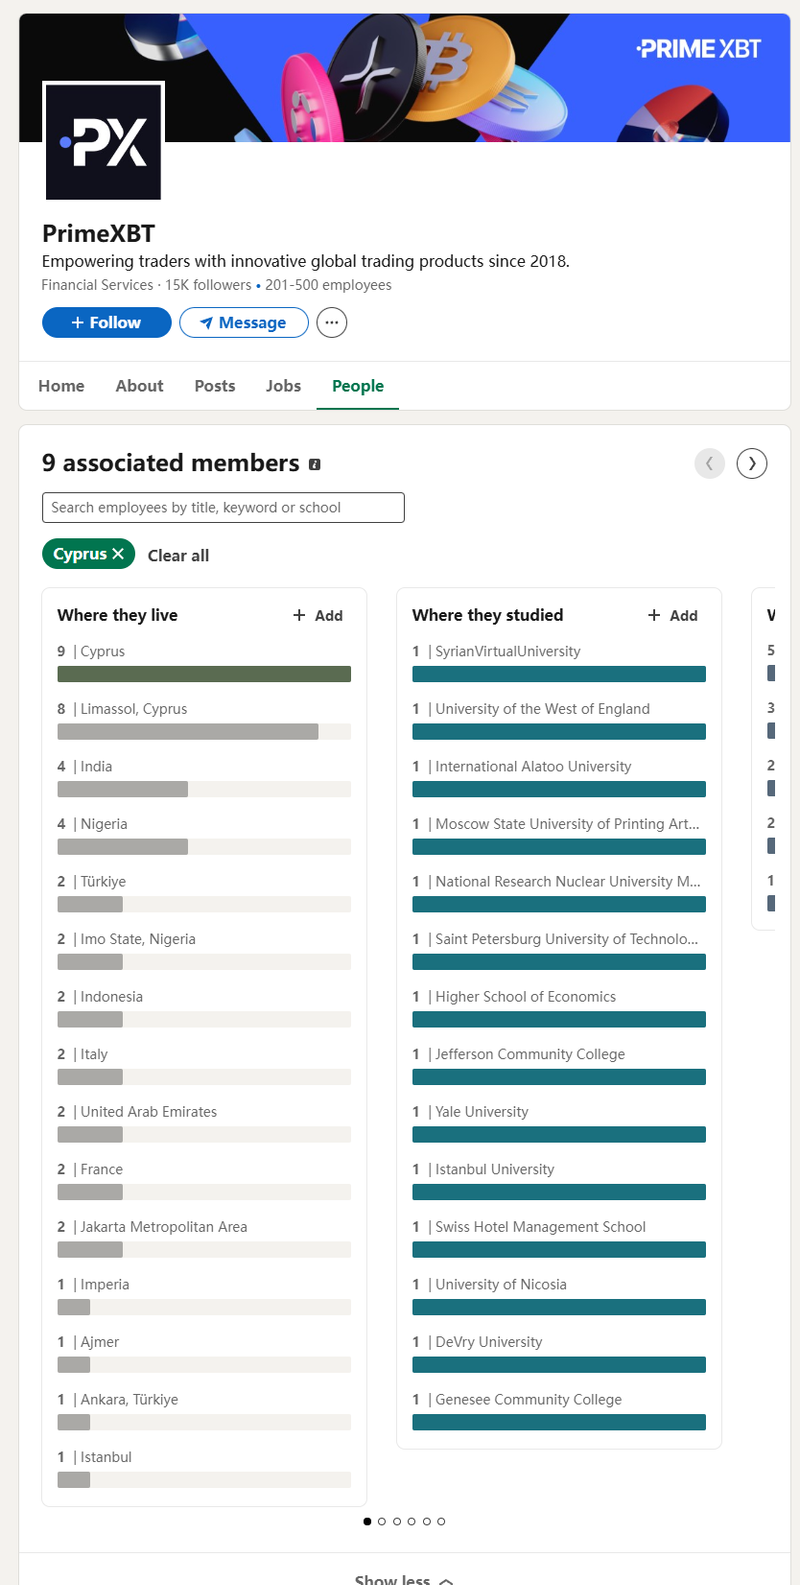Filter by India location

pos(204,778)
